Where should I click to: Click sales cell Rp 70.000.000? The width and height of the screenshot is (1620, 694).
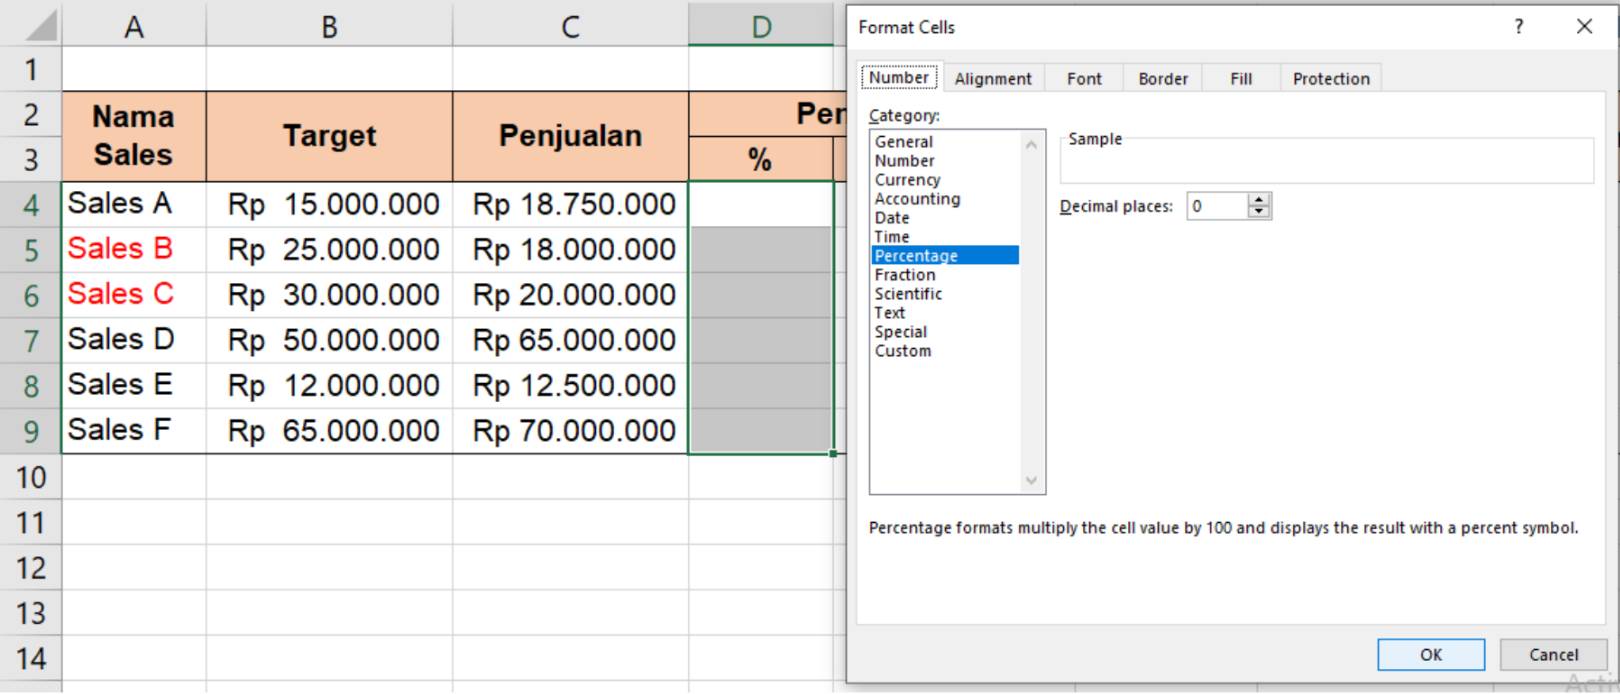(570, 430)
